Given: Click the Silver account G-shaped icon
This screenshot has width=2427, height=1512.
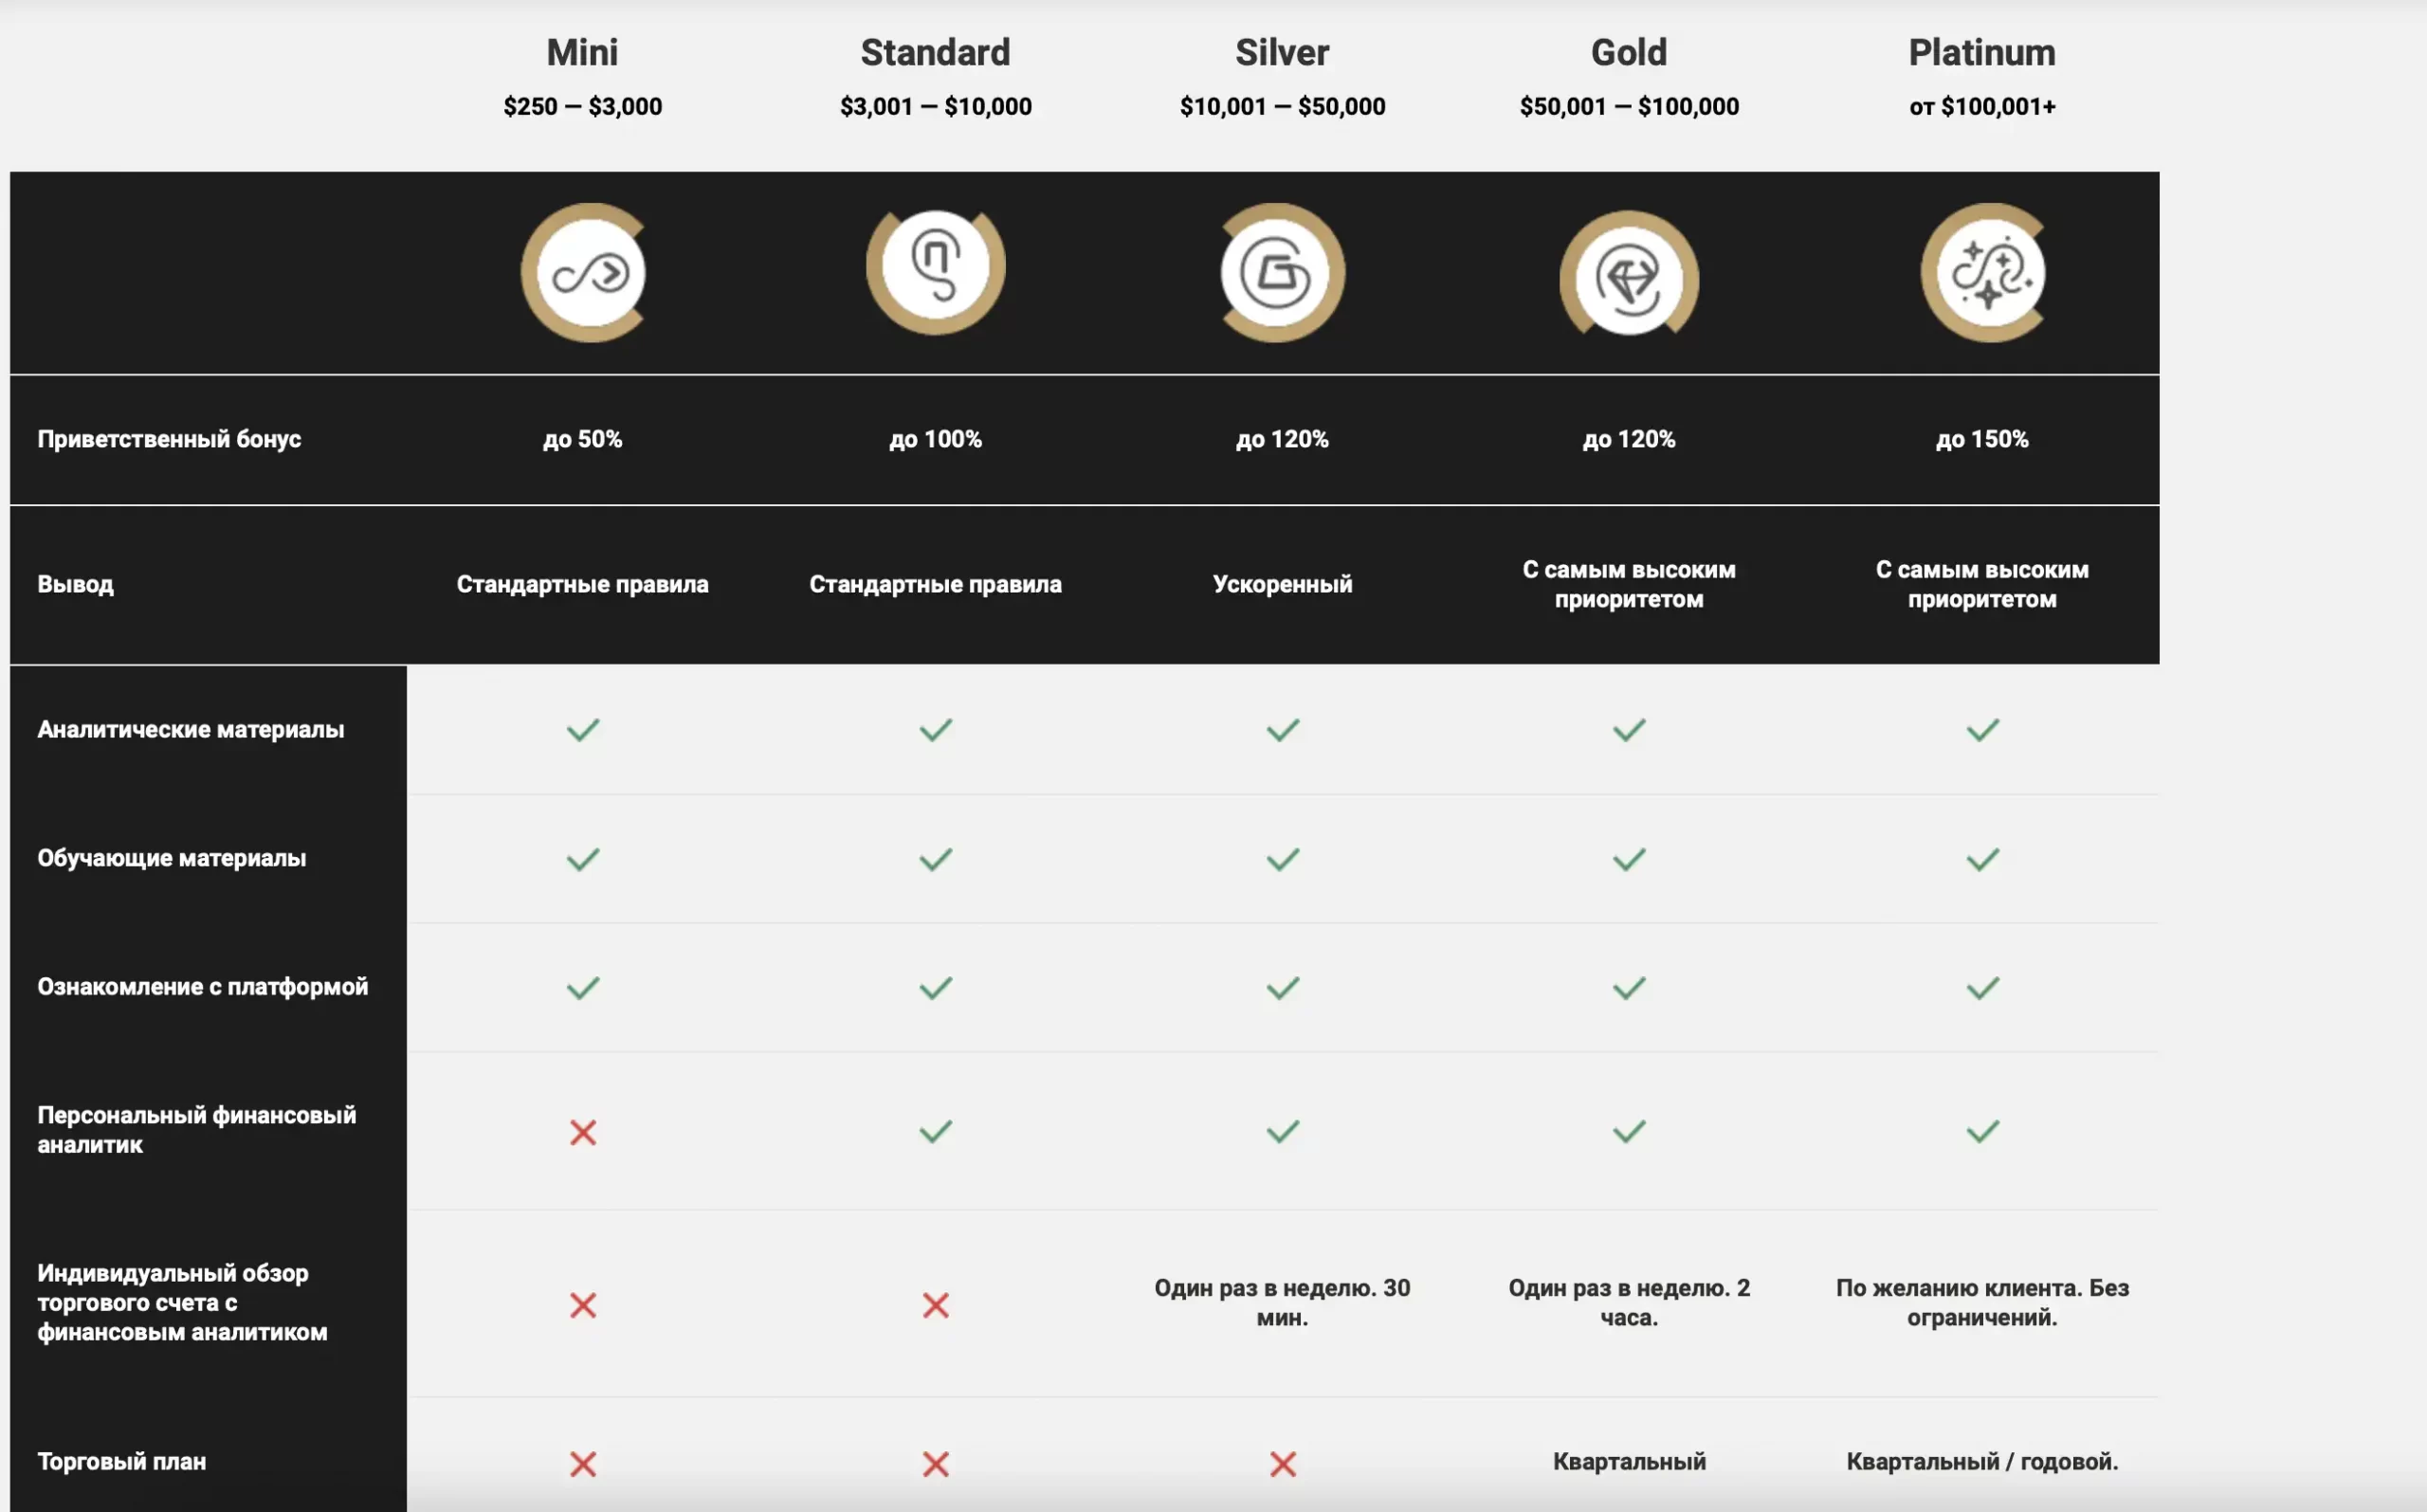Looking at the screenshot, I should (x=1282, y=273).
